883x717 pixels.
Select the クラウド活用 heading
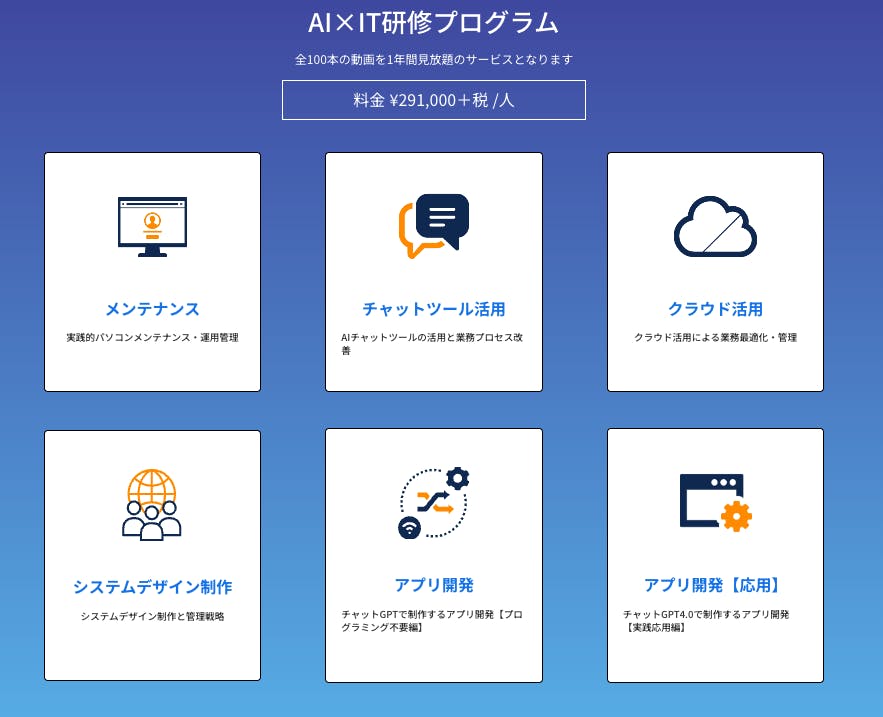715,309
